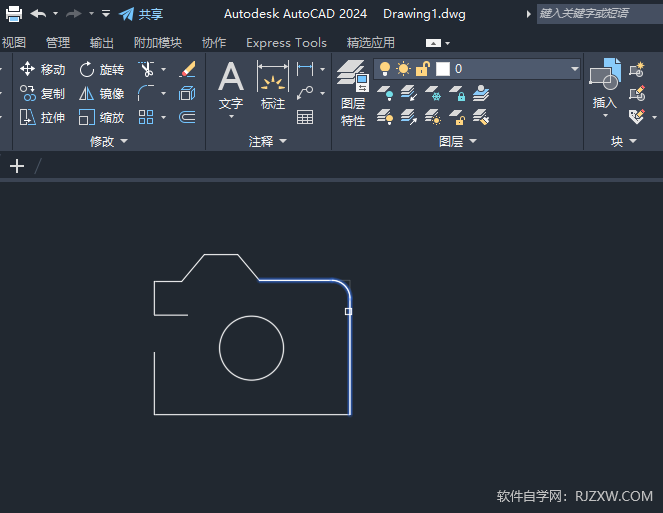Click the Share (共享) button
The image size is (663, 513).
(141, 14)
